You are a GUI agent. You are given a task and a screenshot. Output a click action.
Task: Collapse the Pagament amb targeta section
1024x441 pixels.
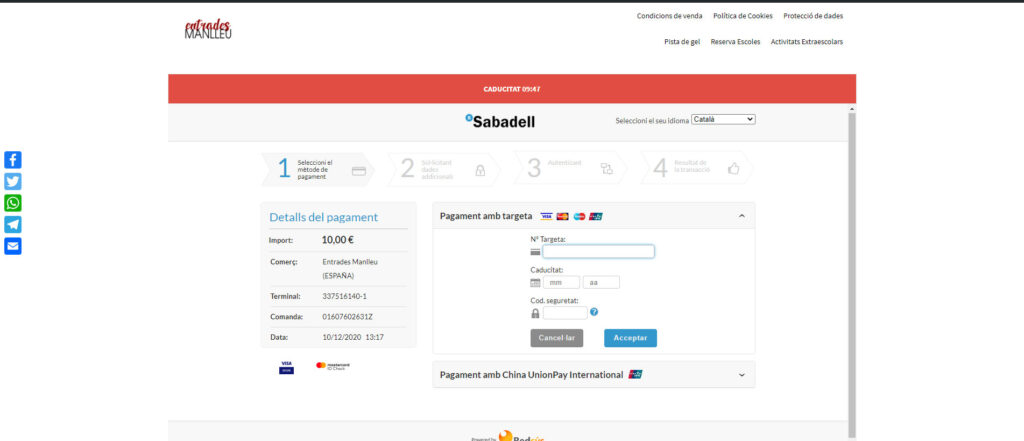[741, 216]
